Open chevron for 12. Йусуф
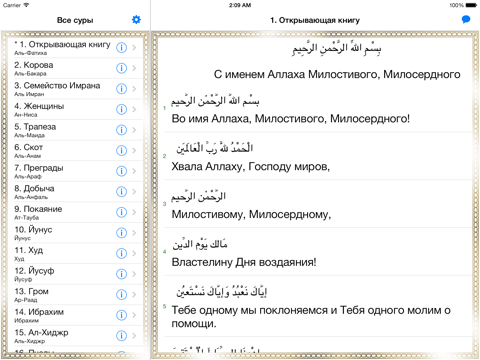 pyautogui.click(x=134, y=274)
